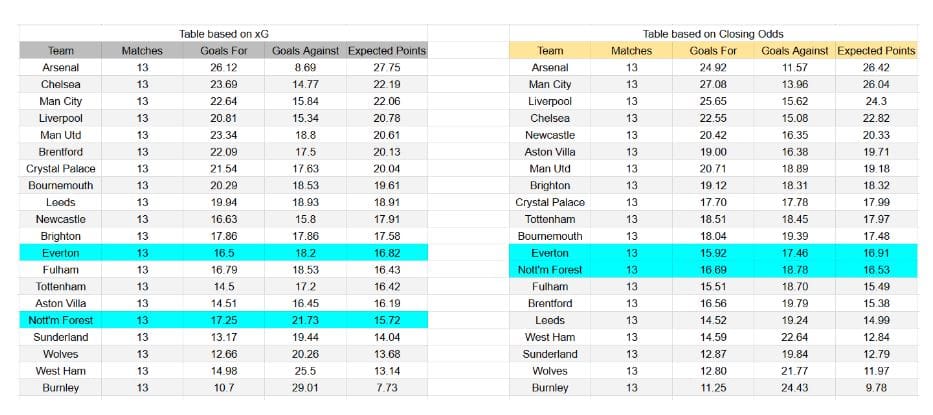Click Arsenal's expected points value 27.75

(x=387, y=68)
